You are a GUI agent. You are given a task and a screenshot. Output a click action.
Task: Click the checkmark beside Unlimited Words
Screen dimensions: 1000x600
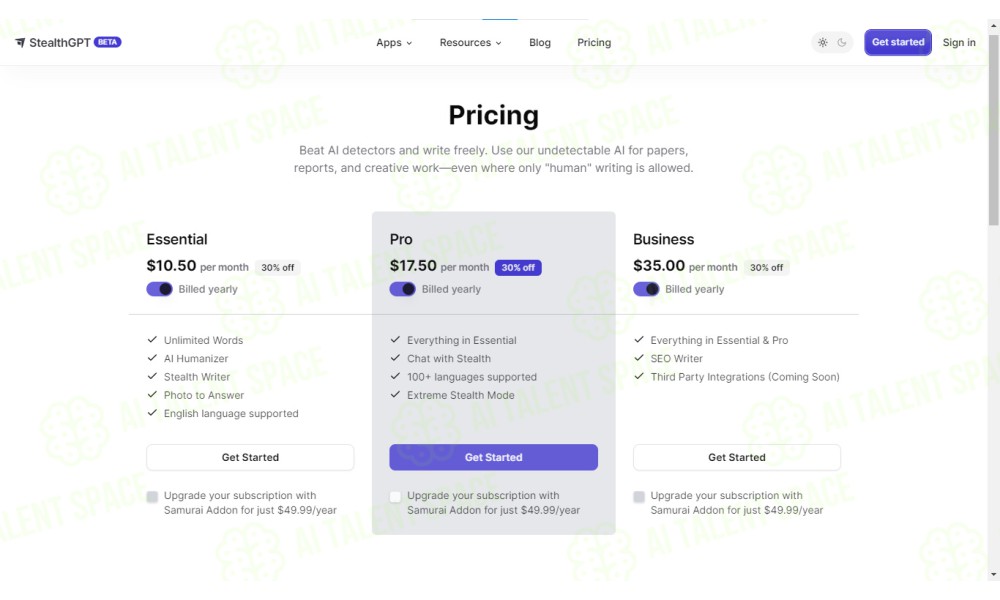pyautogui.click(x=152, y=340)
